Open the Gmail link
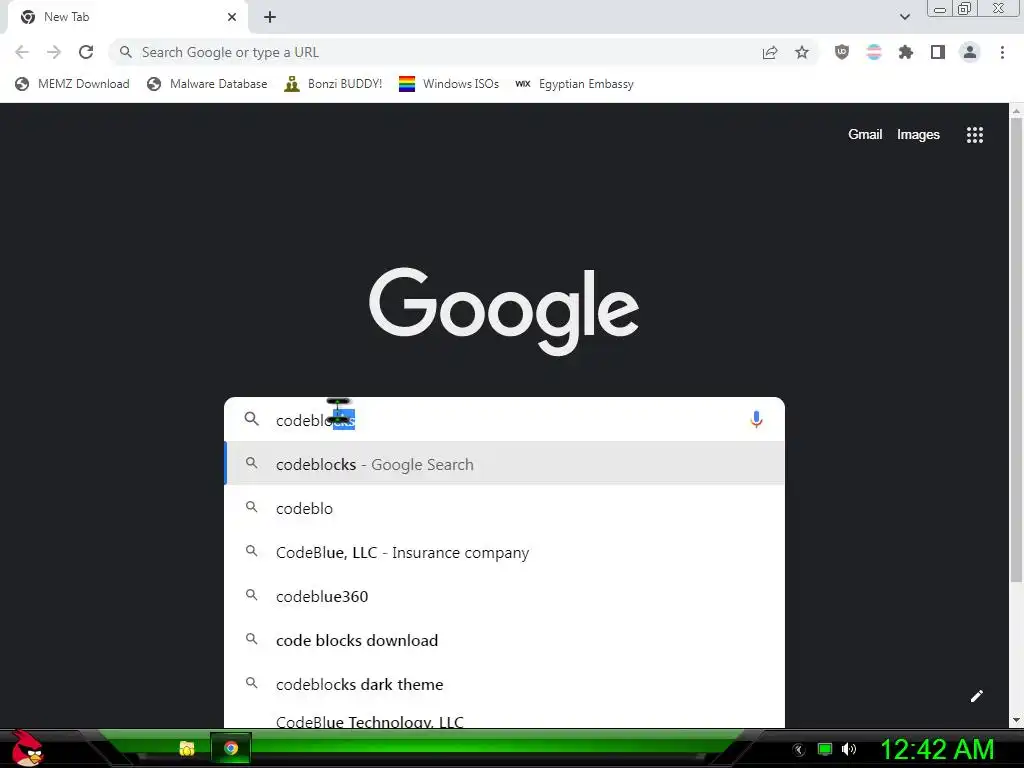 [865, 135]
